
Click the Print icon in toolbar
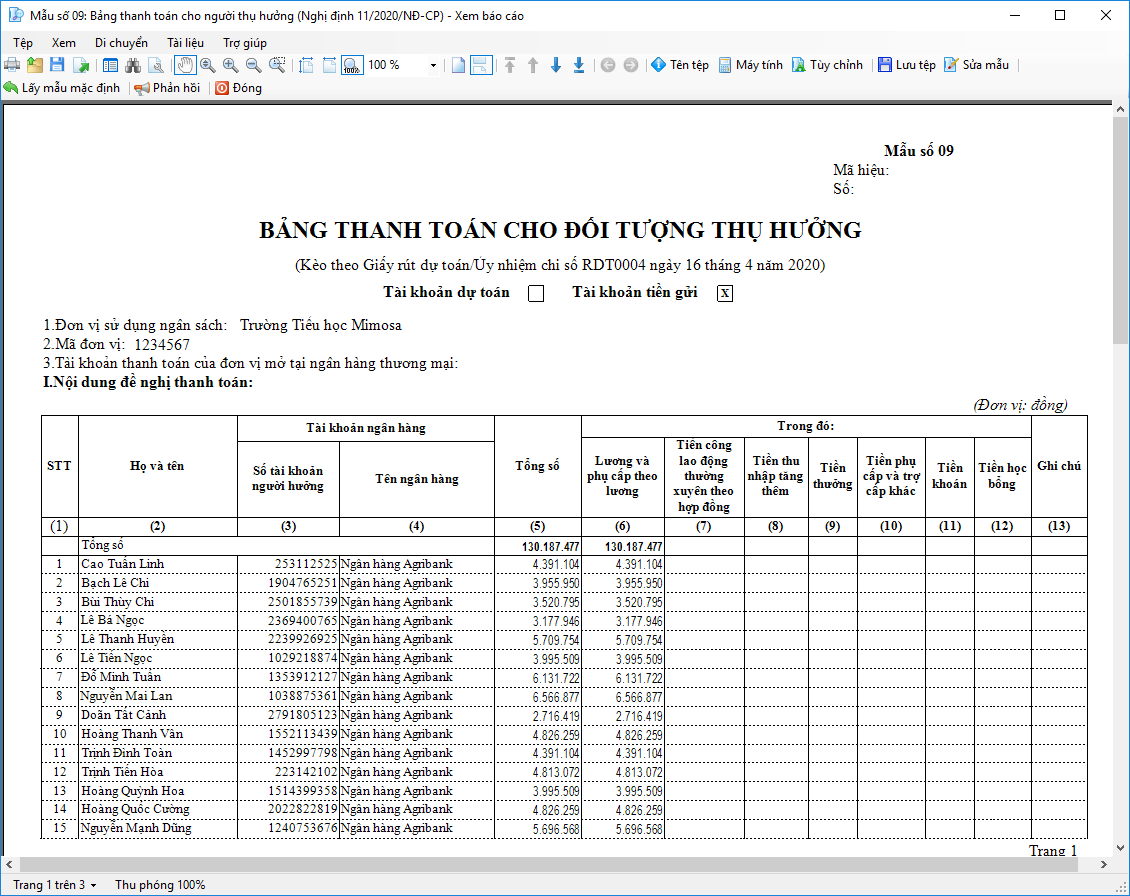(12, 65)
